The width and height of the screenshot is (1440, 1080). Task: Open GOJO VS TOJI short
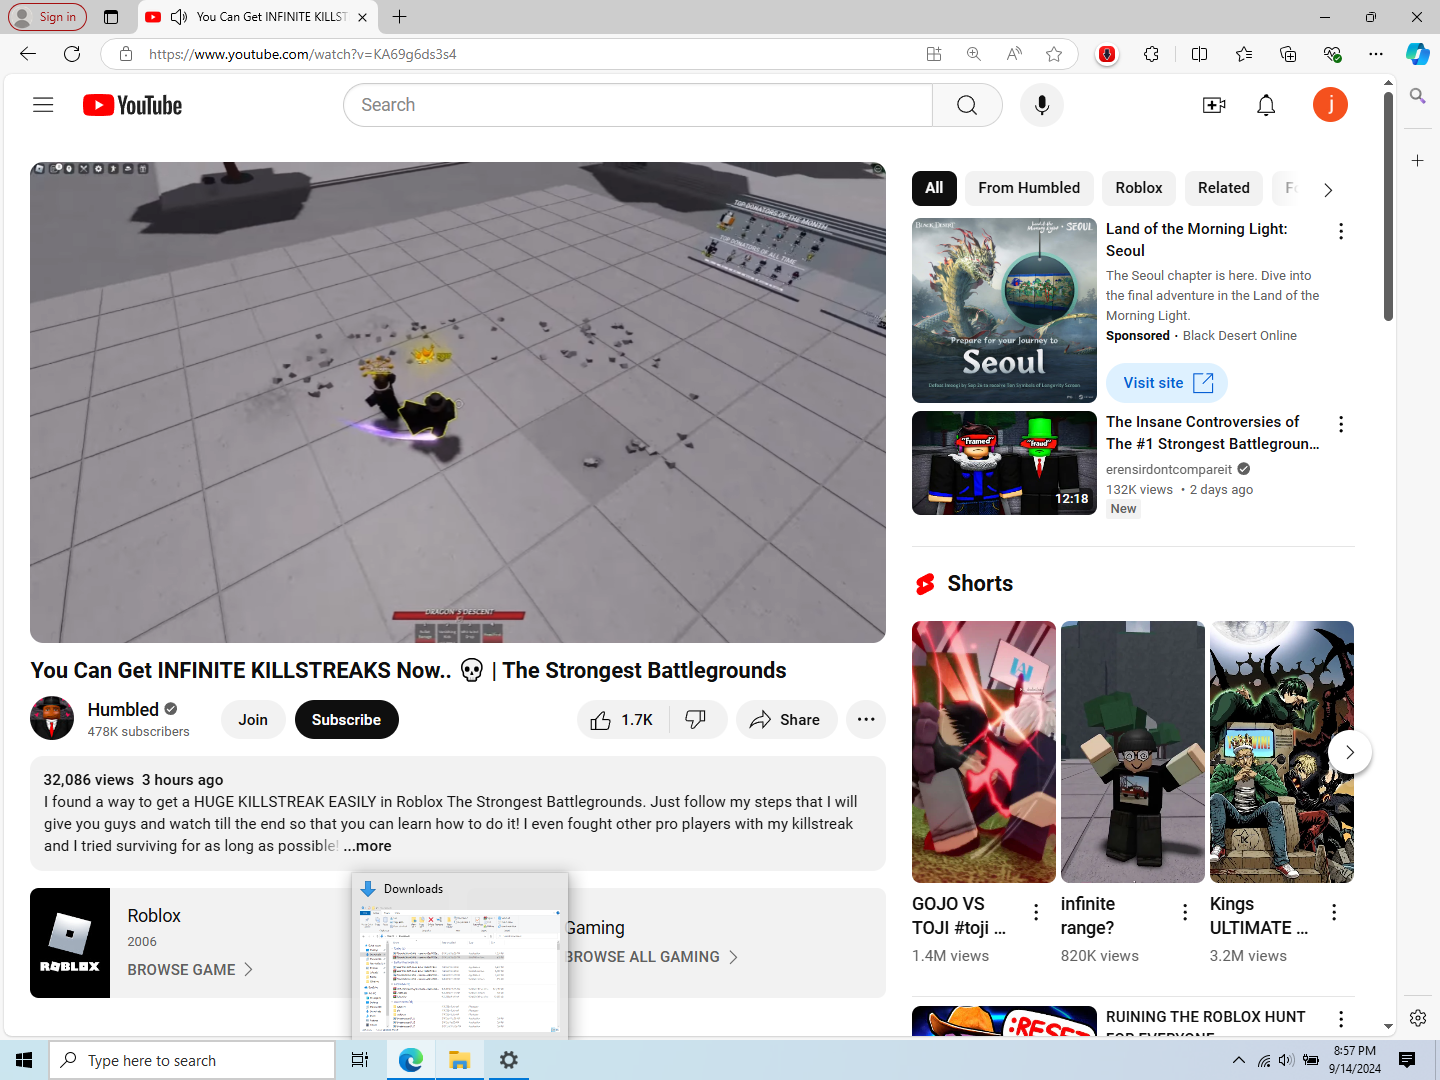(x=984, y=752)
